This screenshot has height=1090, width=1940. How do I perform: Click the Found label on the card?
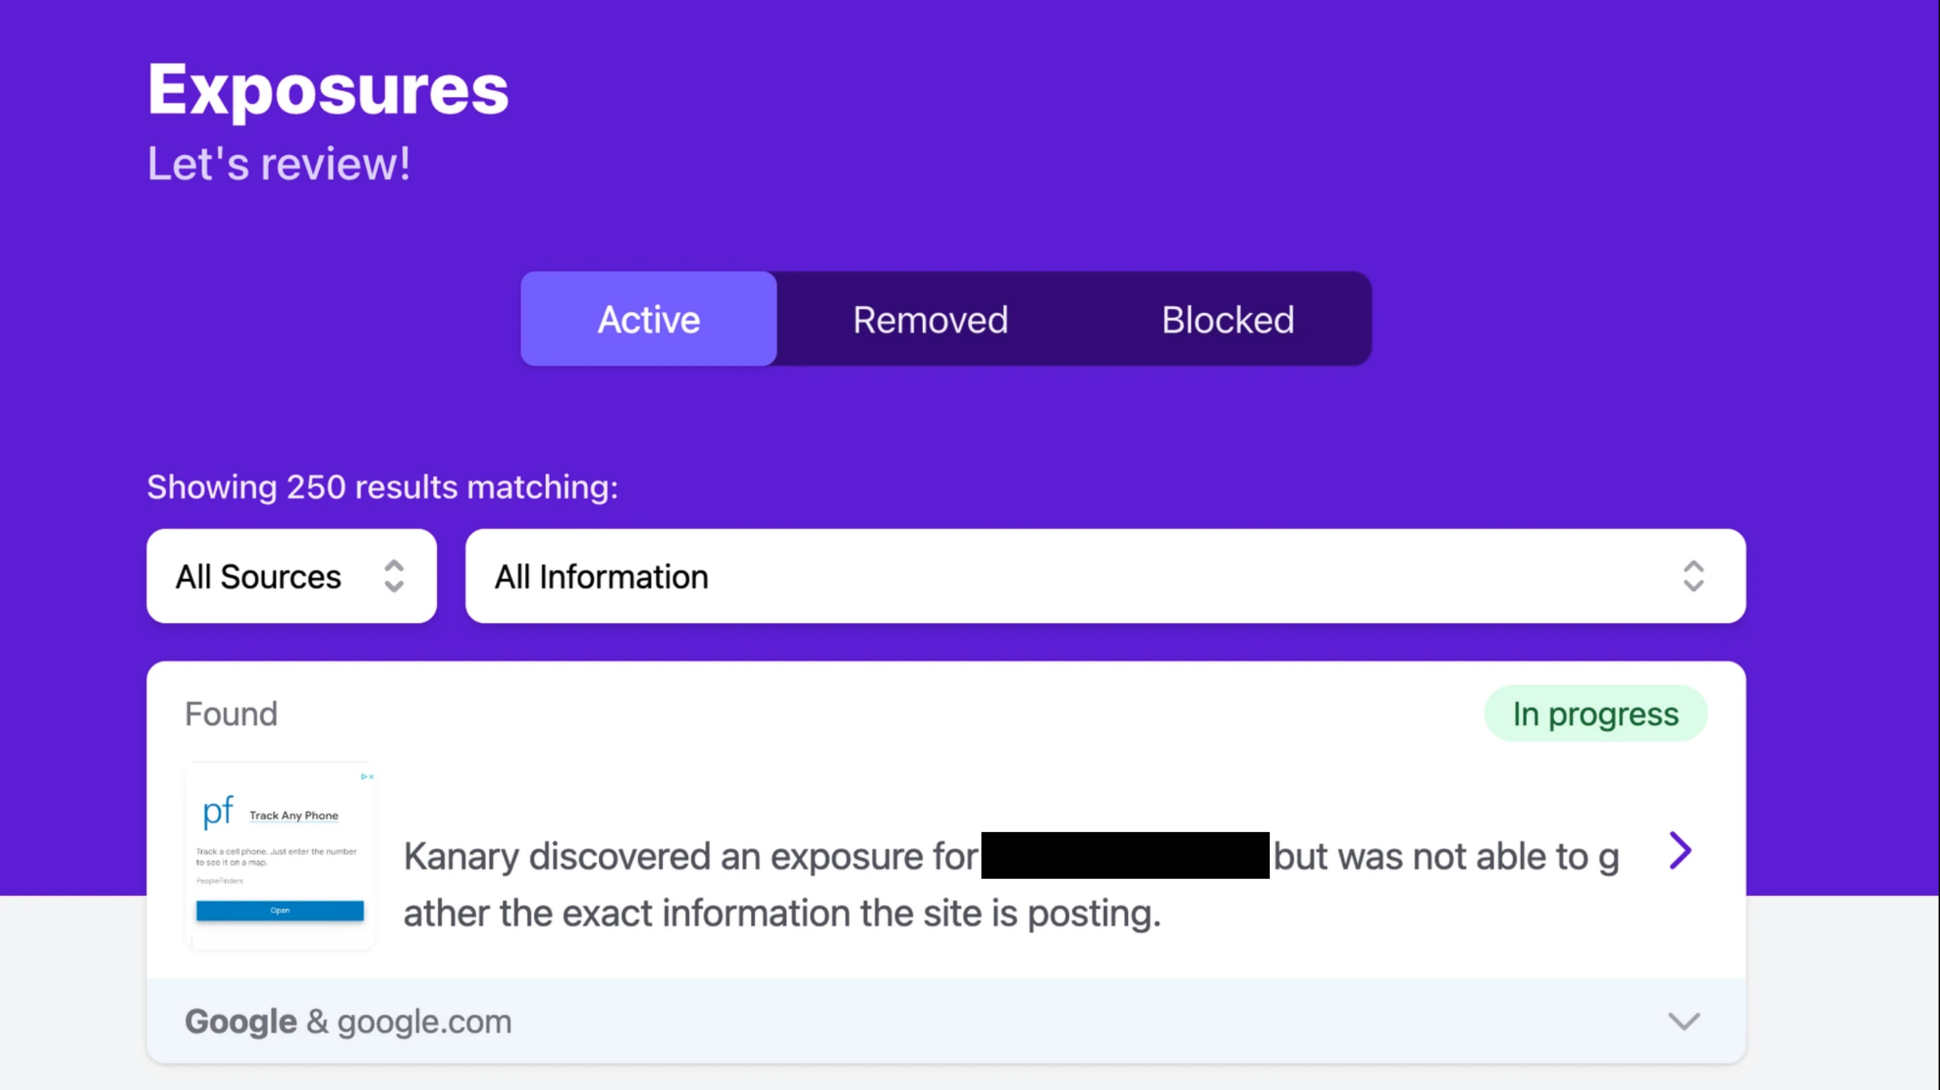point(231,714)
